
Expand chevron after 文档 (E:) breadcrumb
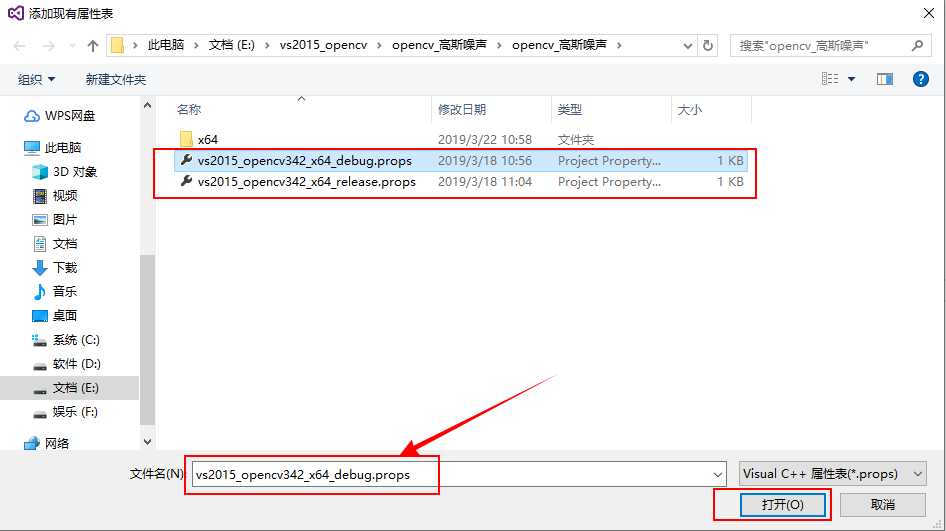pyautogui.click(x=267, y=45)
